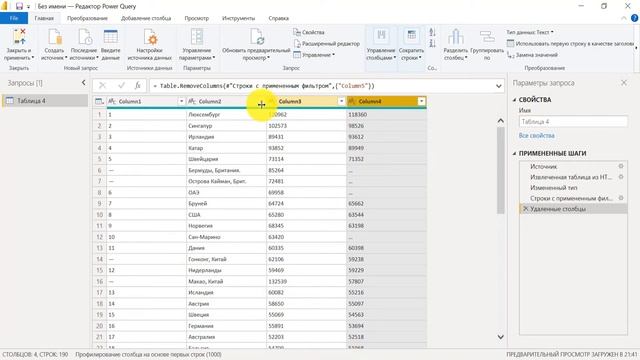Sort ascending with the A-Z icon
The height and width of the screenshot is (360, 640).
click(433, 32)
